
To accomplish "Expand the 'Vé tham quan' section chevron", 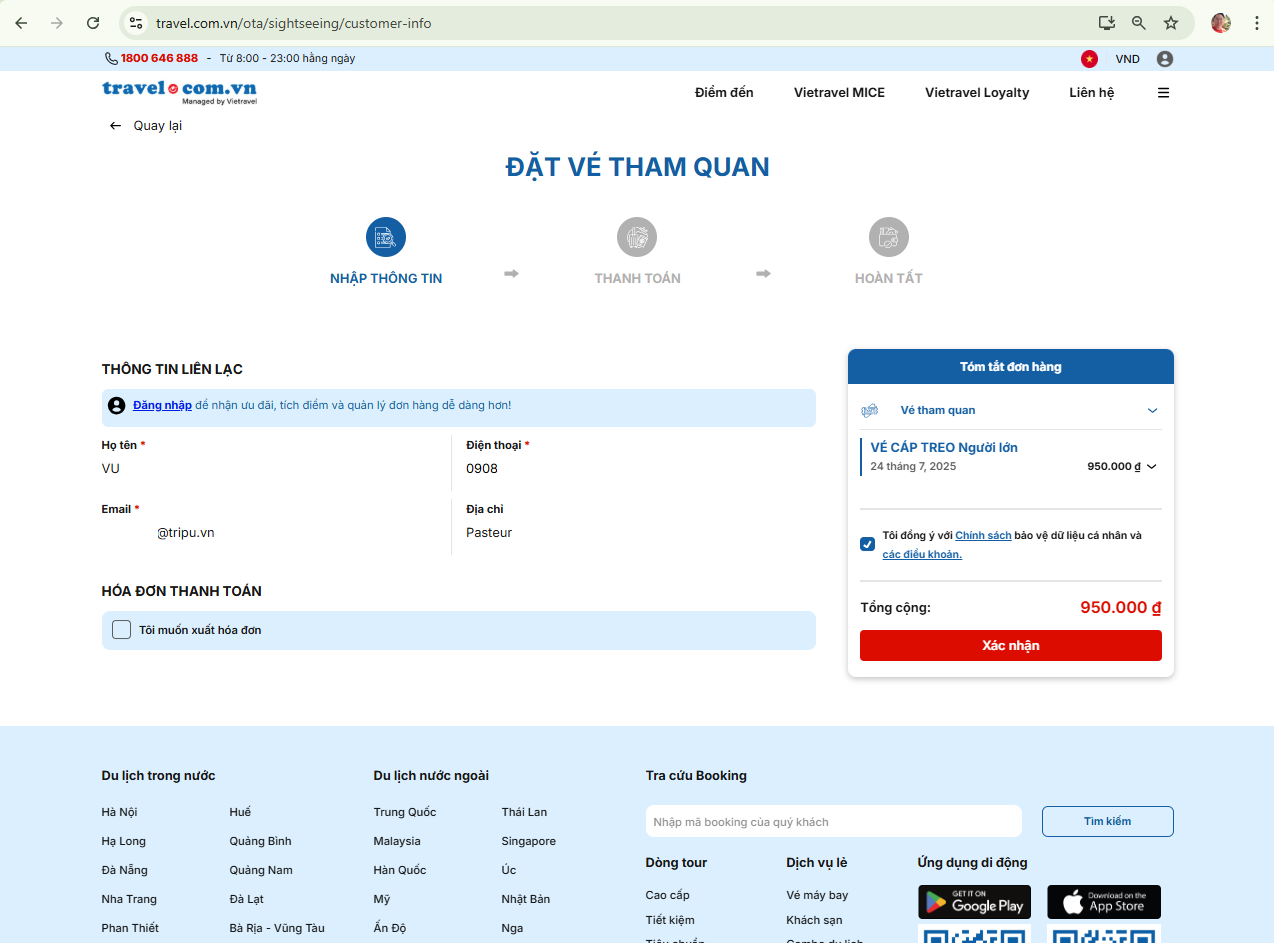I will [x=1152, y=411].
